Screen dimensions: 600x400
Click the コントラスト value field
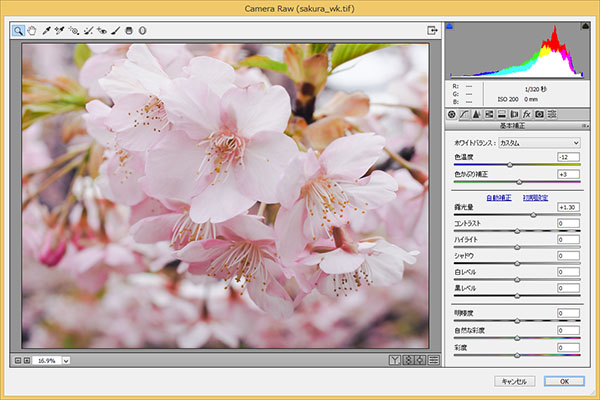click(568, 223)
